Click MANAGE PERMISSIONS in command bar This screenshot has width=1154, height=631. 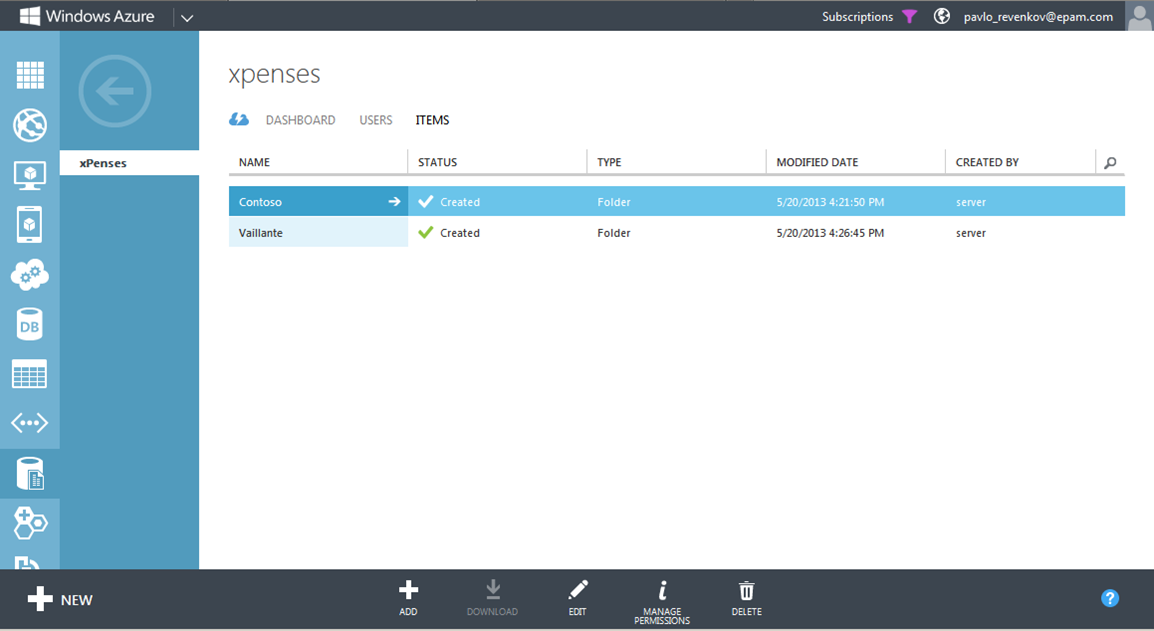pyautogui.click(x=662, y=602)
